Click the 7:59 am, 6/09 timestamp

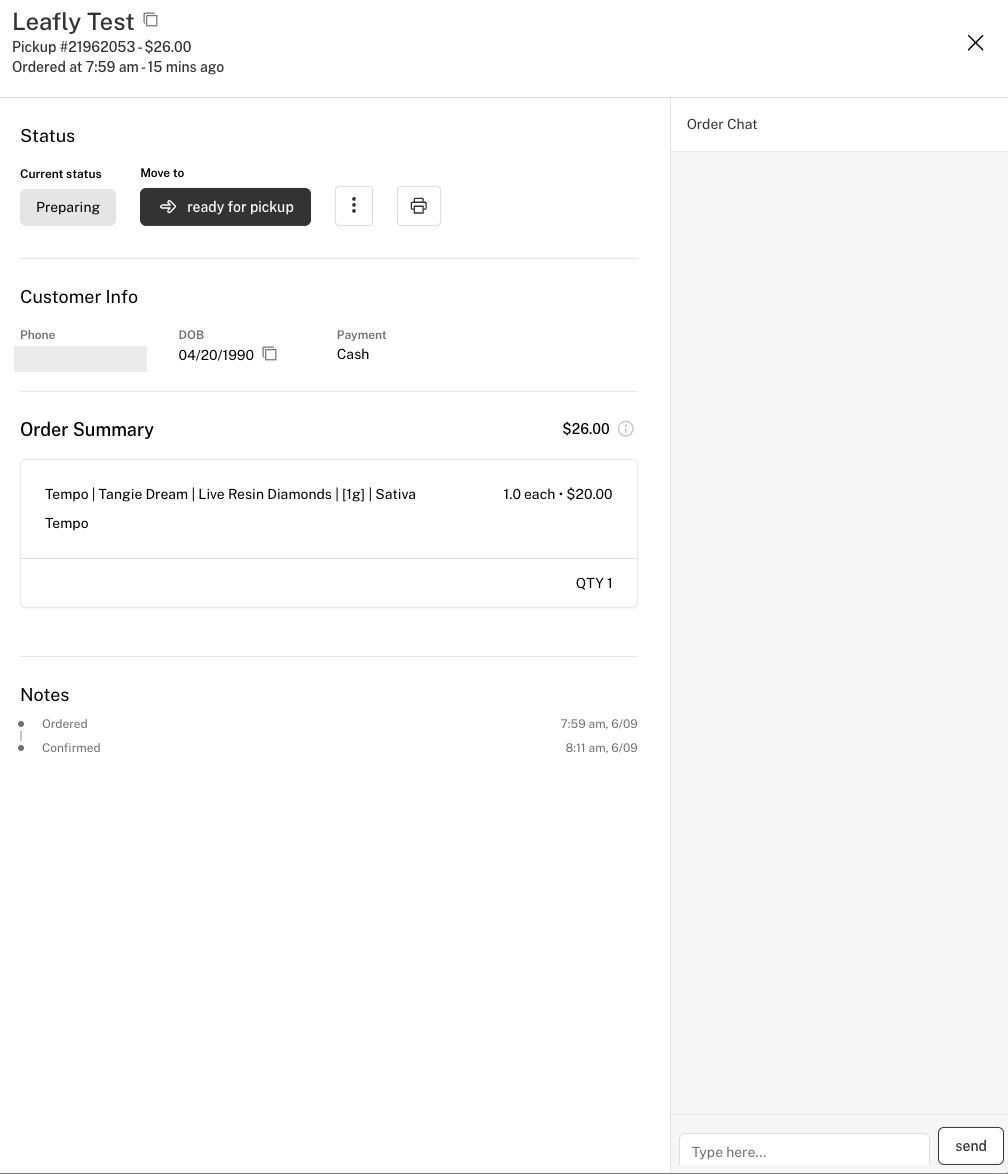[x=599, y=724]
